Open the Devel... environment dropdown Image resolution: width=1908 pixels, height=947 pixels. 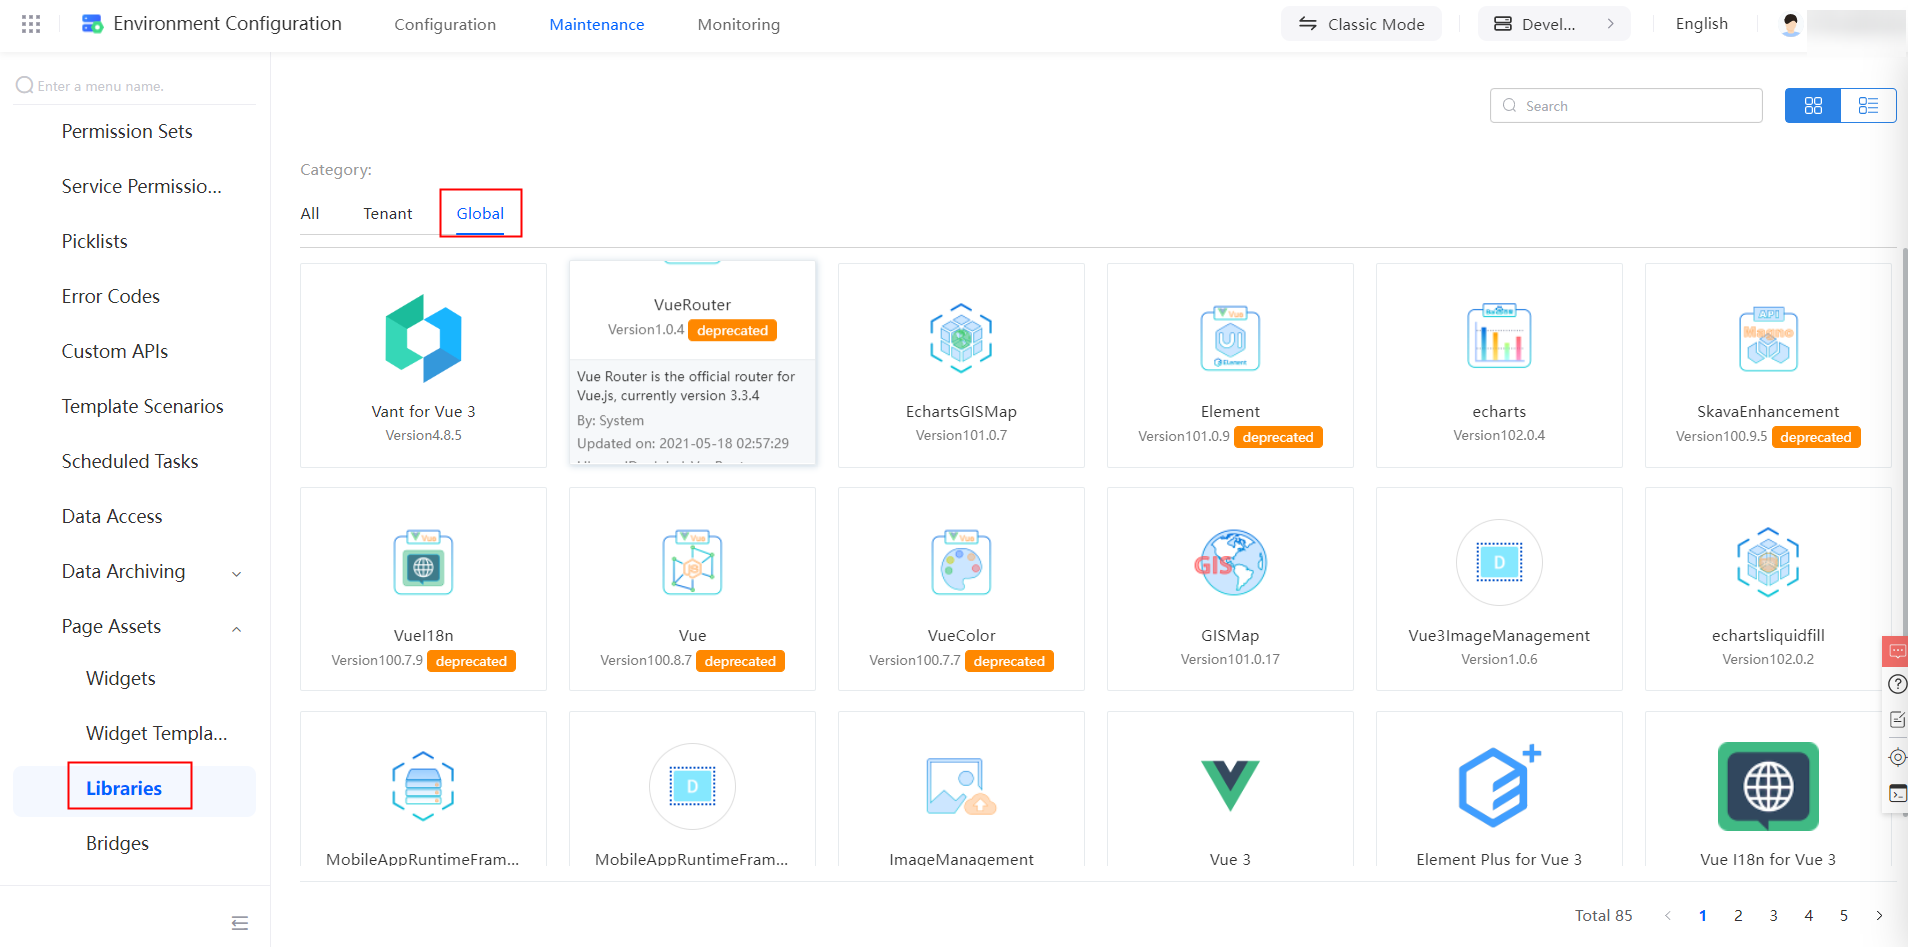(x=1554, y=24)
